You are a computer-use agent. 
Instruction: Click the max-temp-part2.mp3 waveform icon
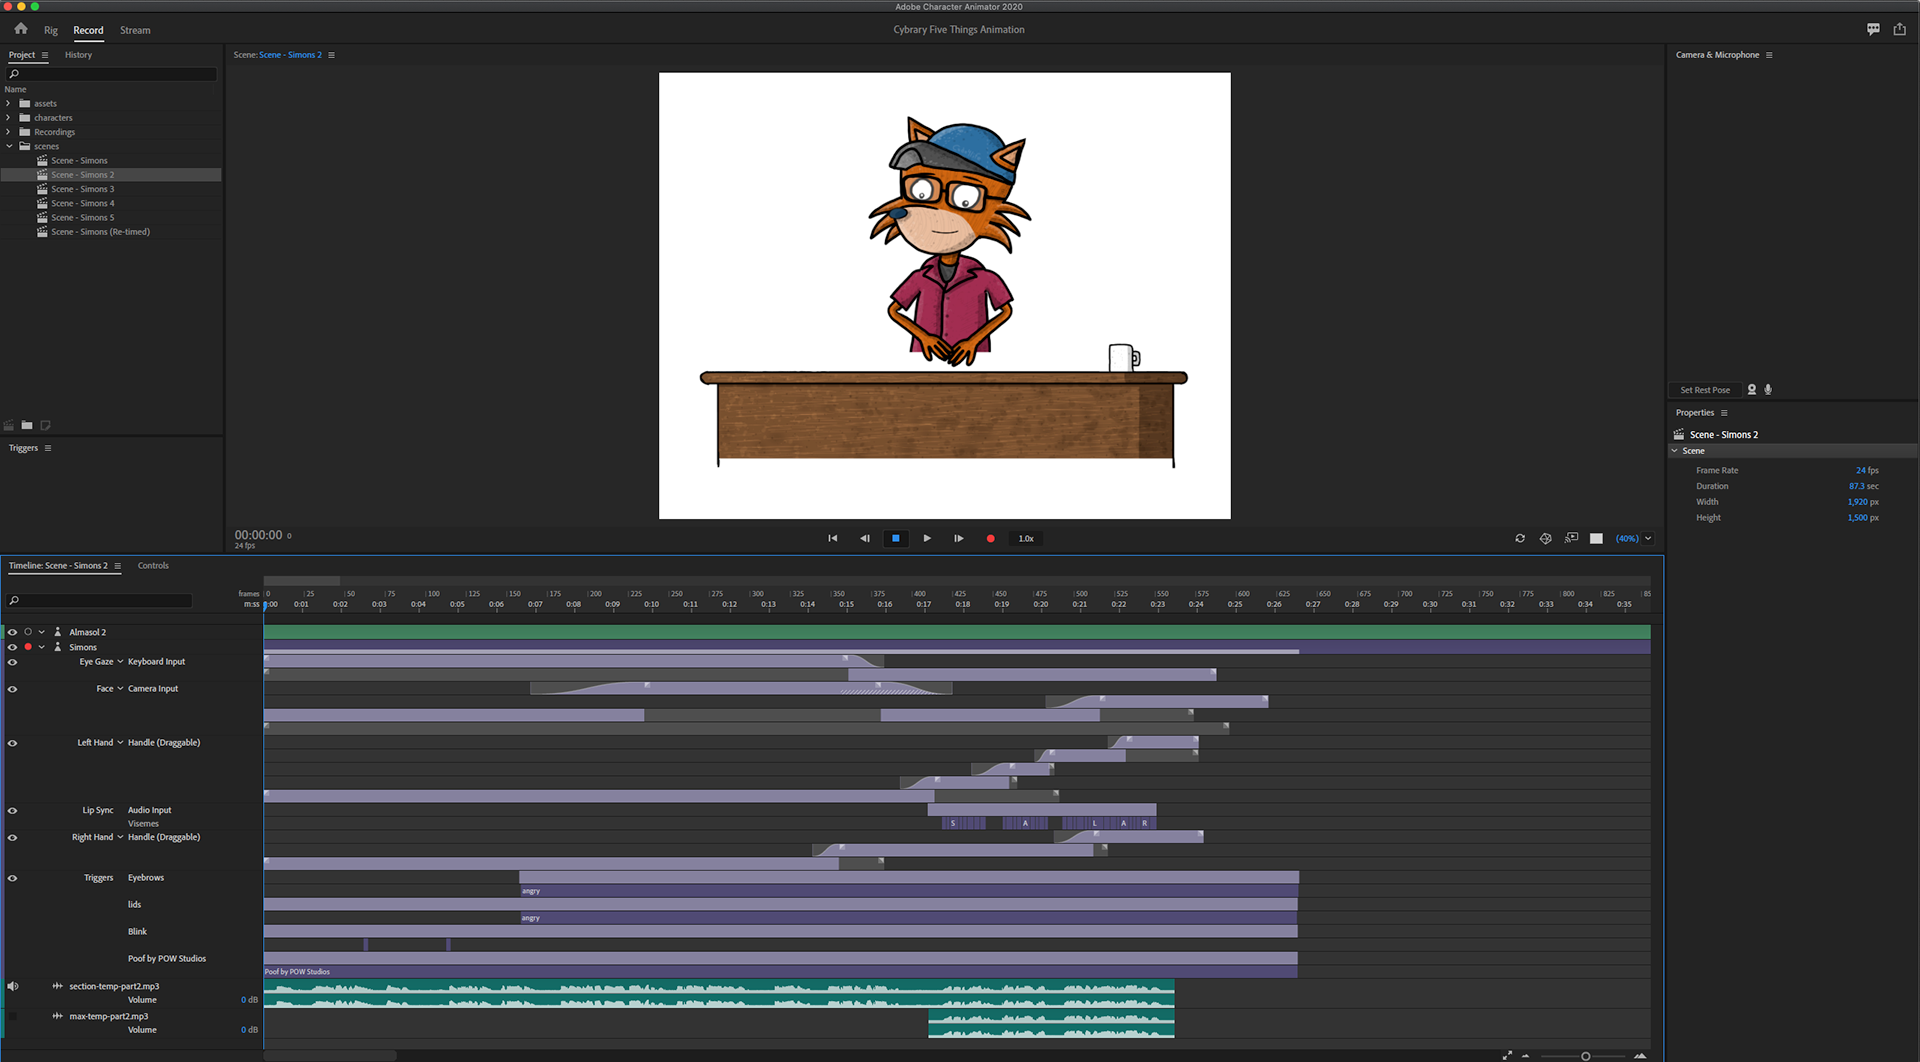58,1016
